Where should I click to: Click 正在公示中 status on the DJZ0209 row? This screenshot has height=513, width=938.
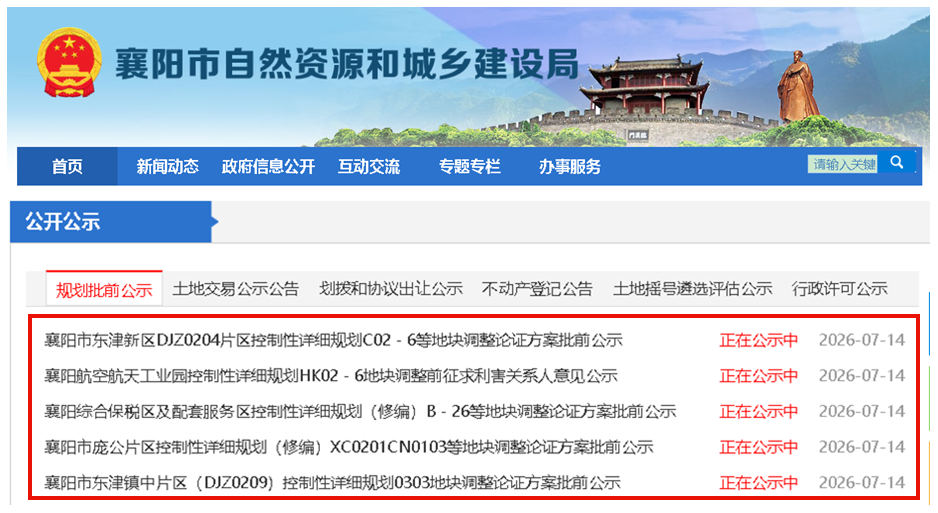759,483
